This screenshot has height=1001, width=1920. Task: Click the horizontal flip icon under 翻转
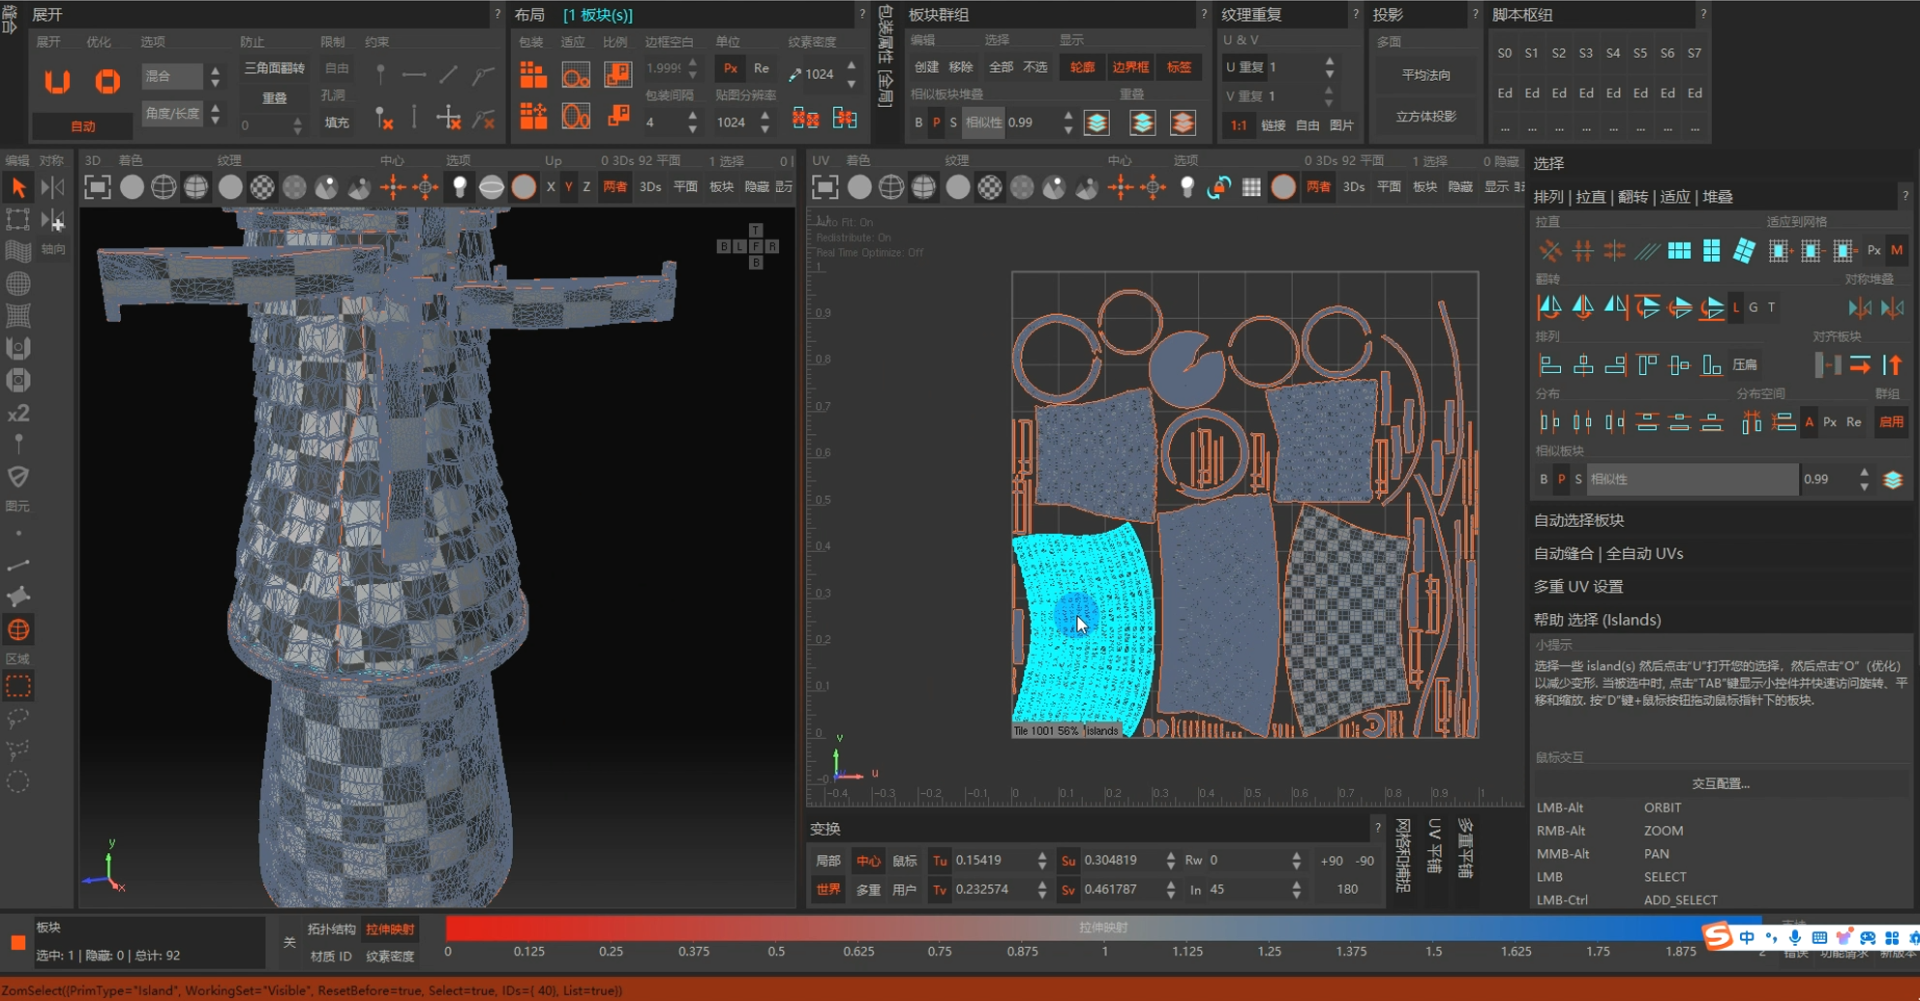pos(1549,307)
